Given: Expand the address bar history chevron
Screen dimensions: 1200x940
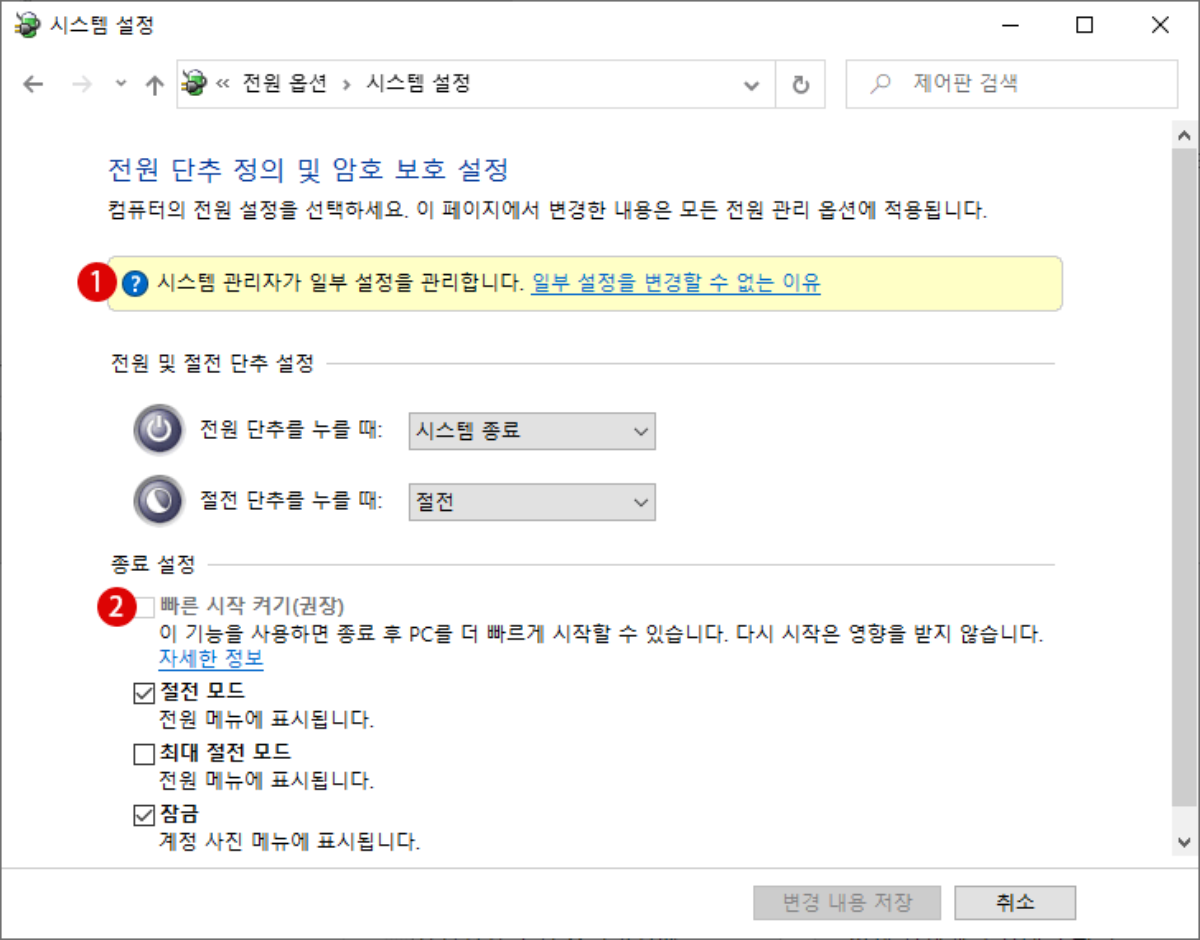Looking at the screenshot, I should (752, 84).
